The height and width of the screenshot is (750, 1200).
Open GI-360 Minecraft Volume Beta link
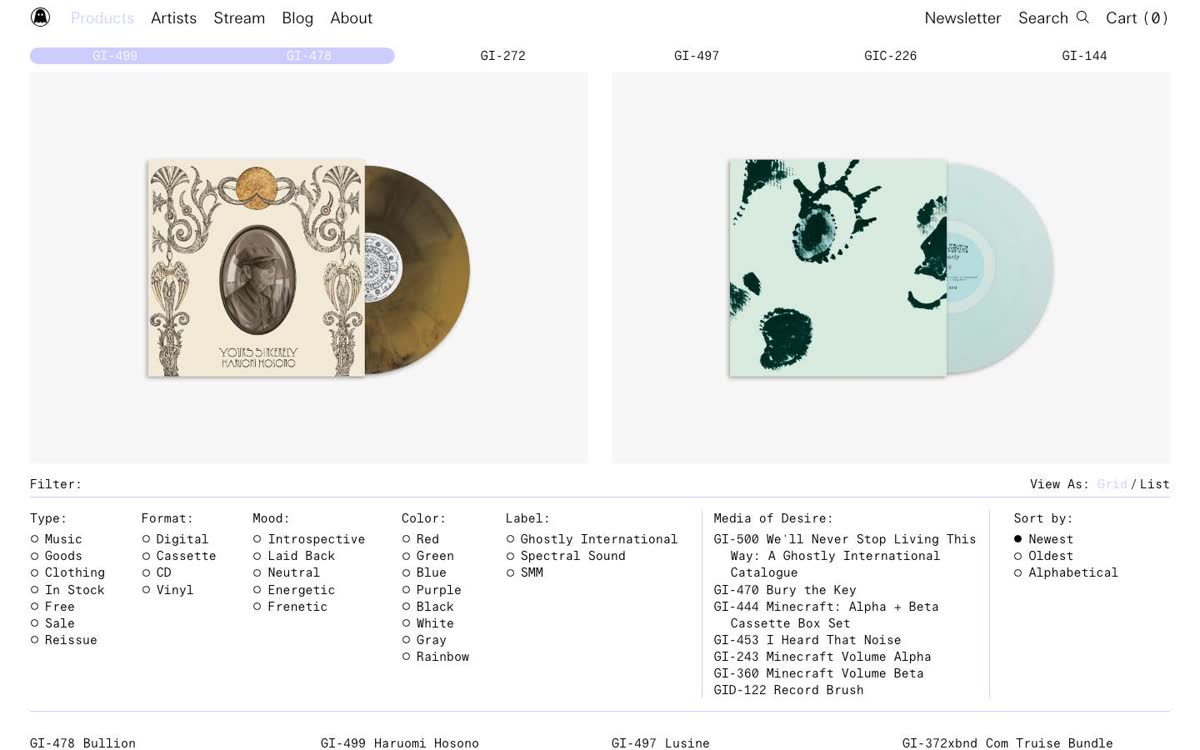[x=818, y=673]
